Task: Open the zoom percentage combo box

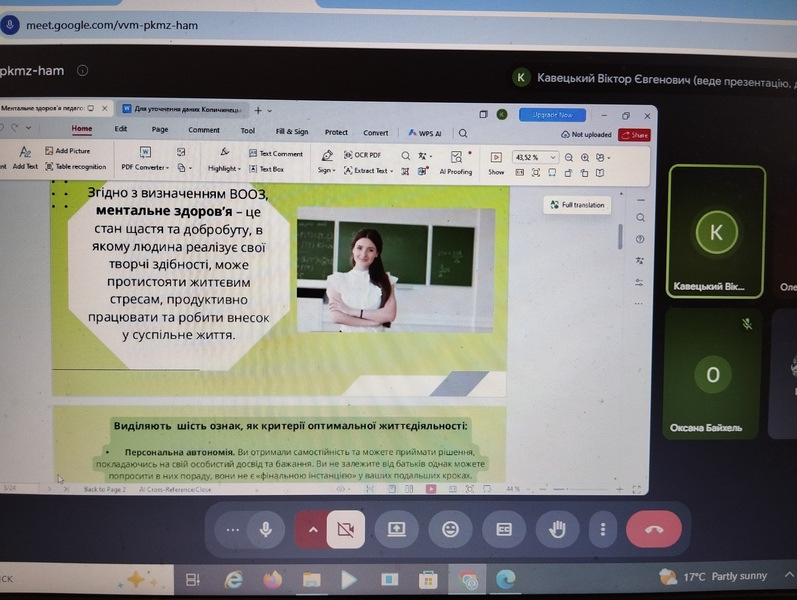Action: pyautogui.click(x=535, y=158)
